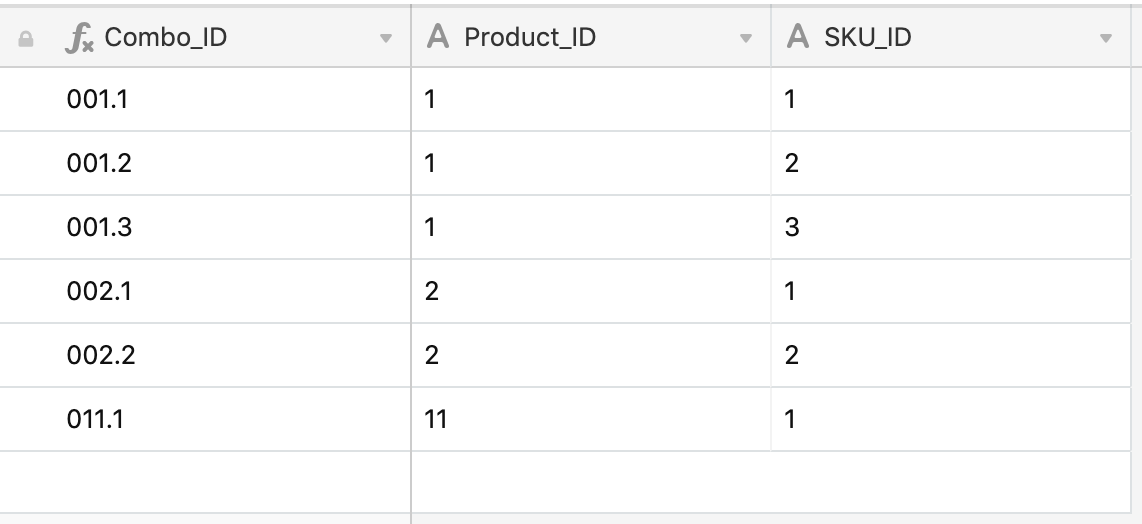Click the SKU_ID cell showing 3
The image size is (1142, 524).
(950, 227)
